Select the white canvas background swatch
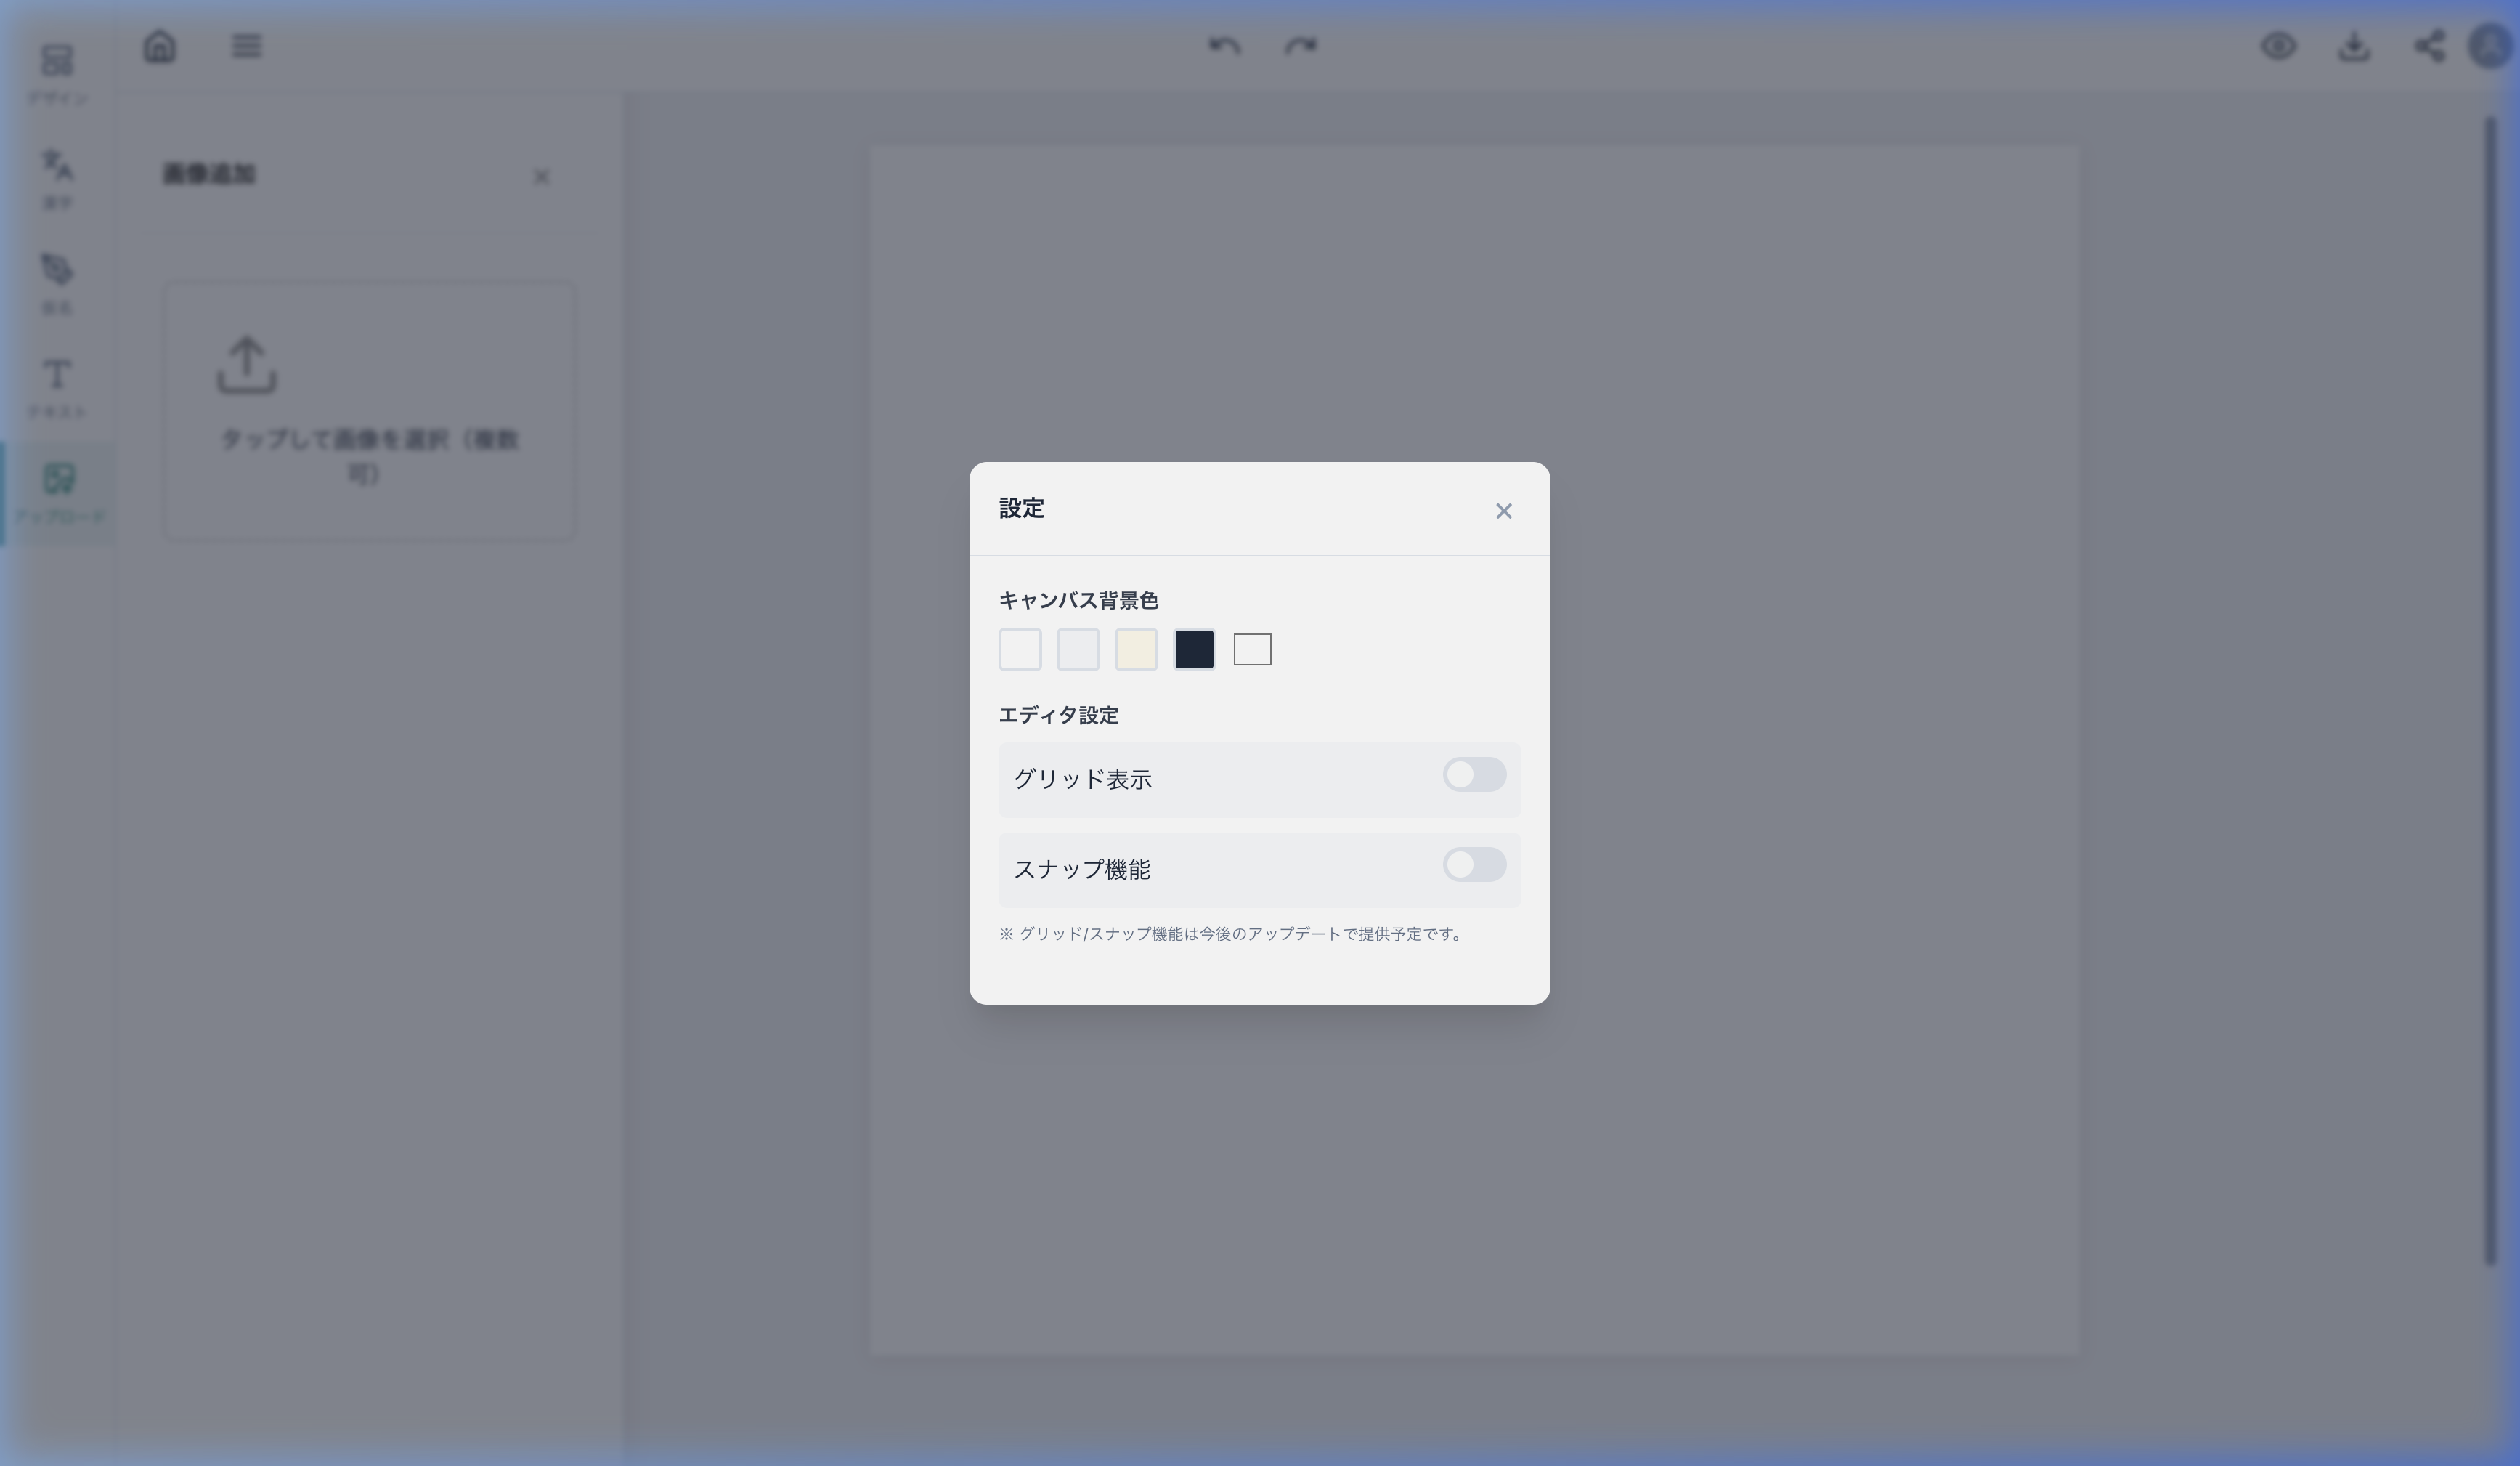This screenshot has width=2520, height=1466. tap(1020, 650)
